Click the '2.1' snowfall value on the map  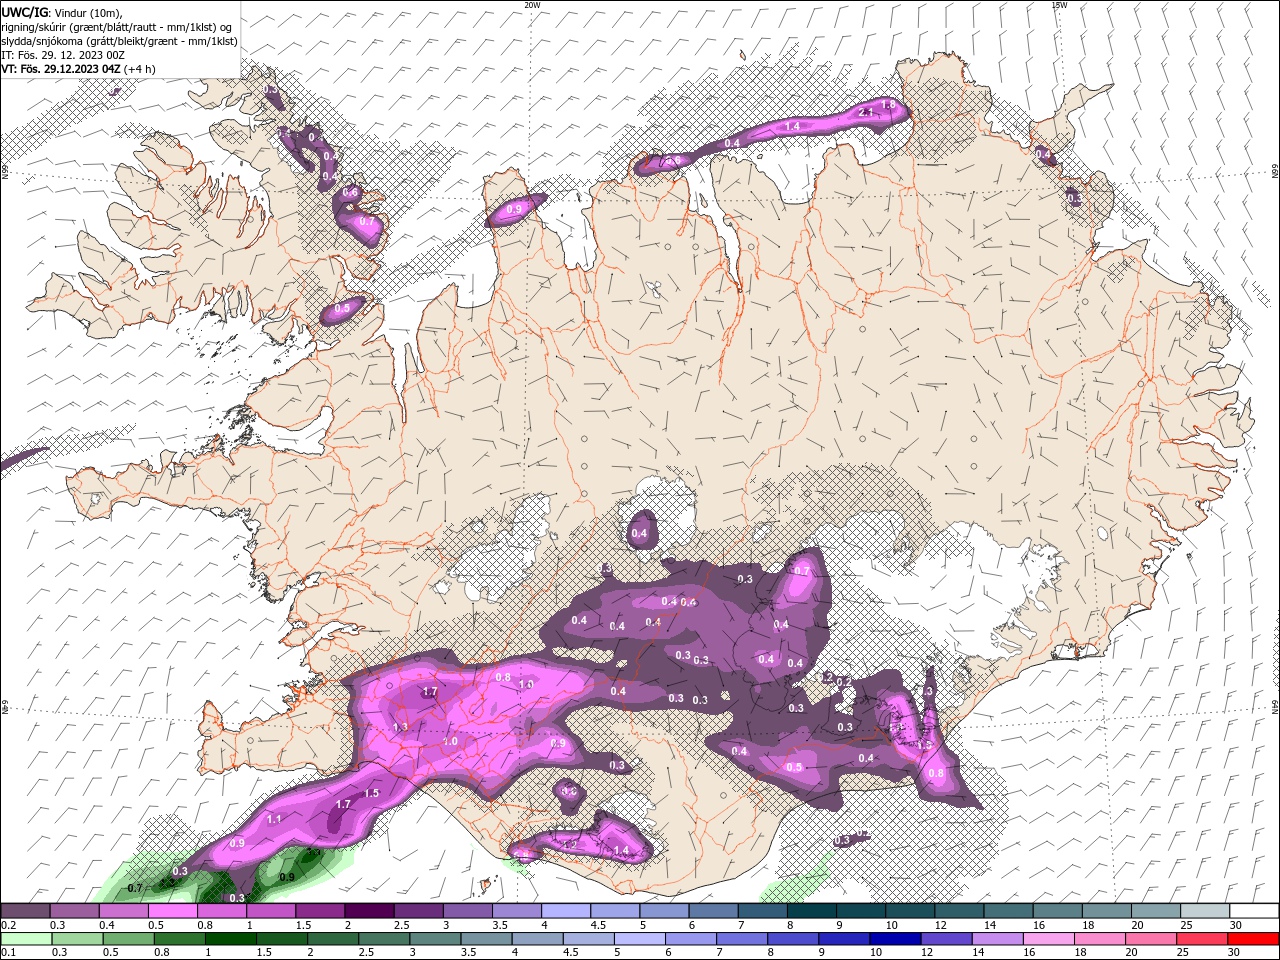[x=866, y=112]
